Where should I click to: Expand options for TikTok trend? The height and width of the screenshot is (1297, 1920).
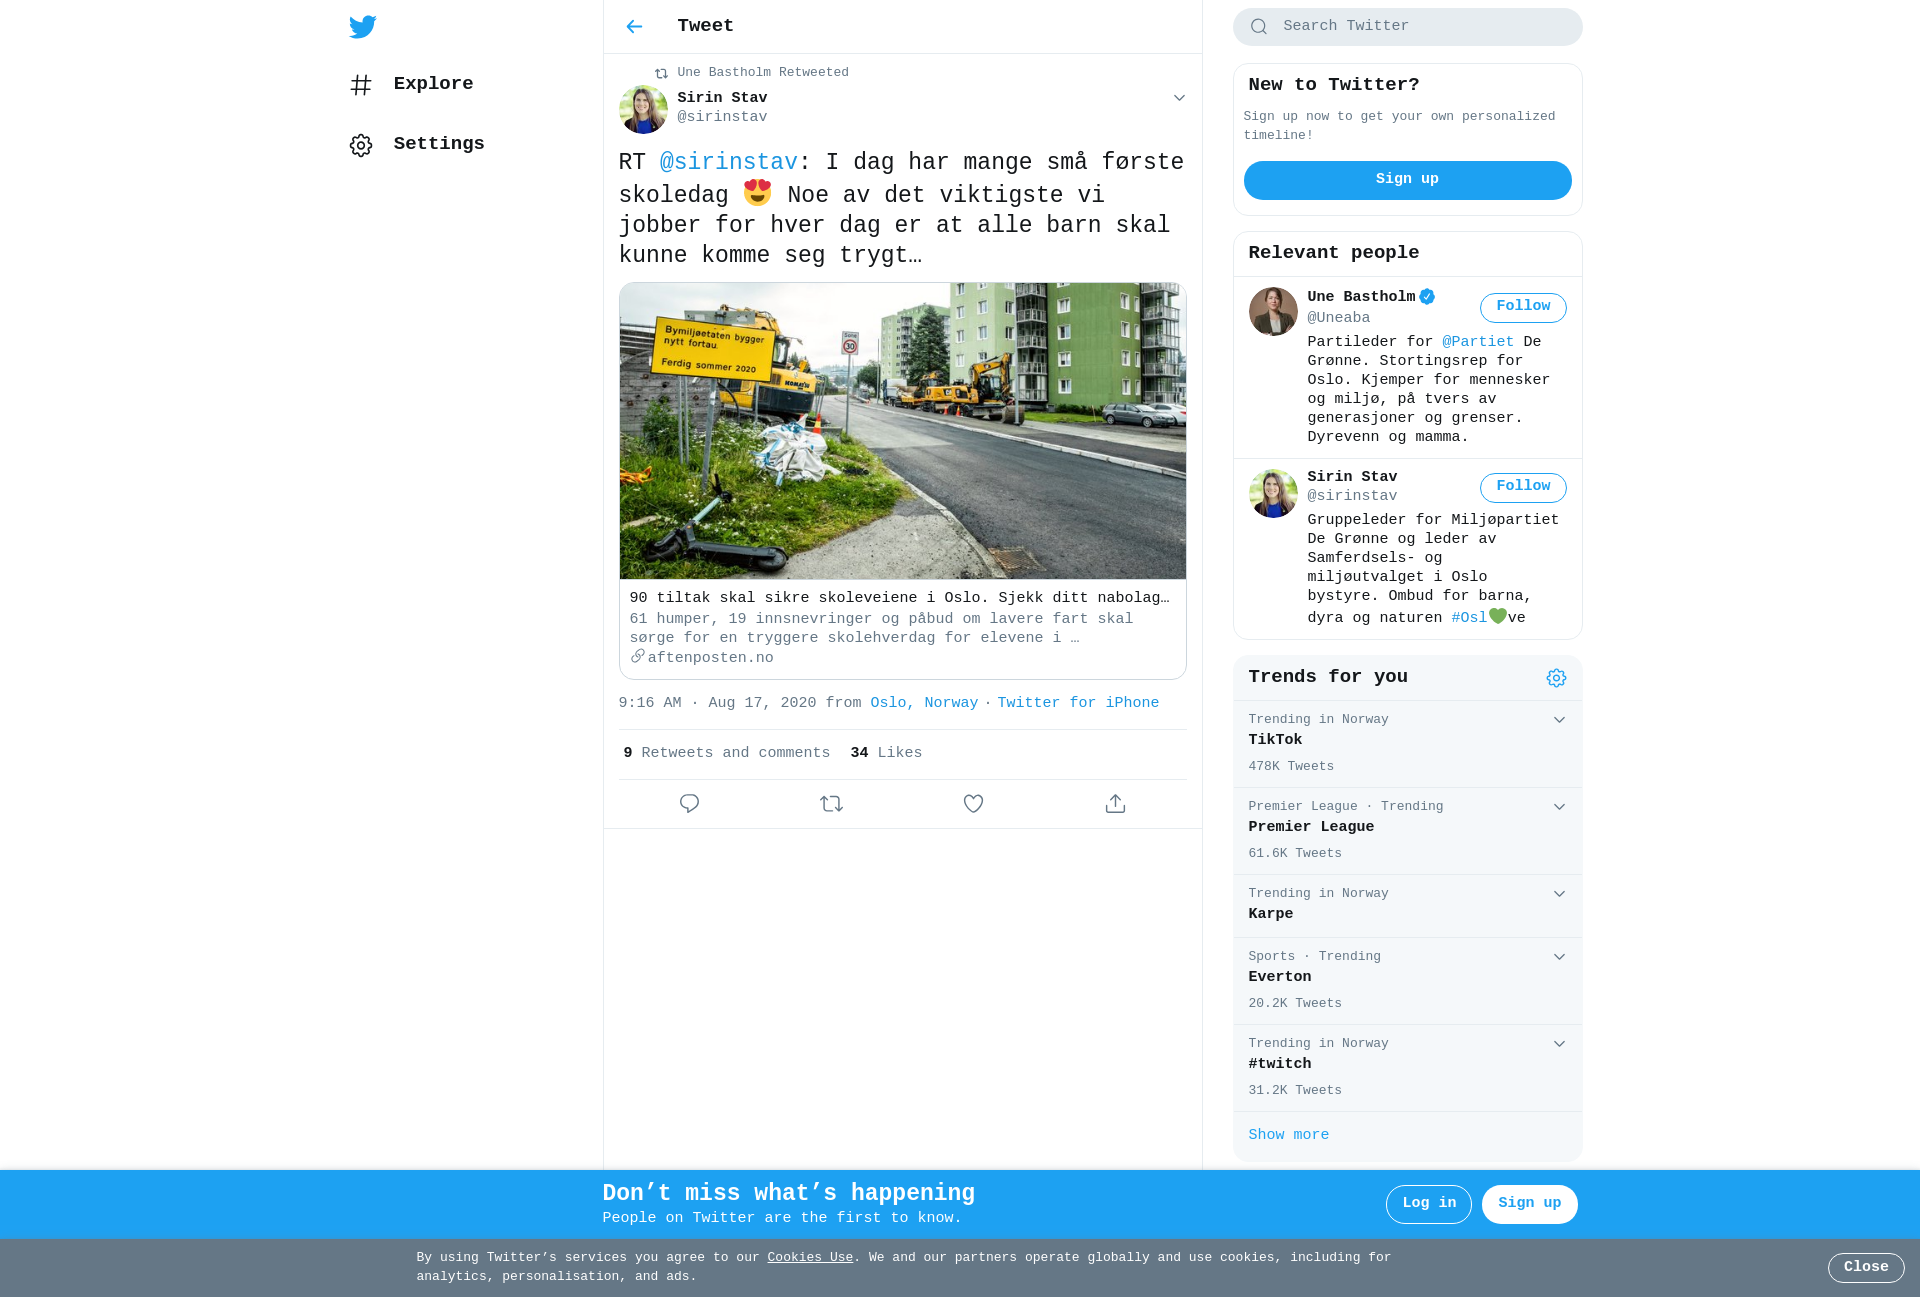click(1559, 720)
